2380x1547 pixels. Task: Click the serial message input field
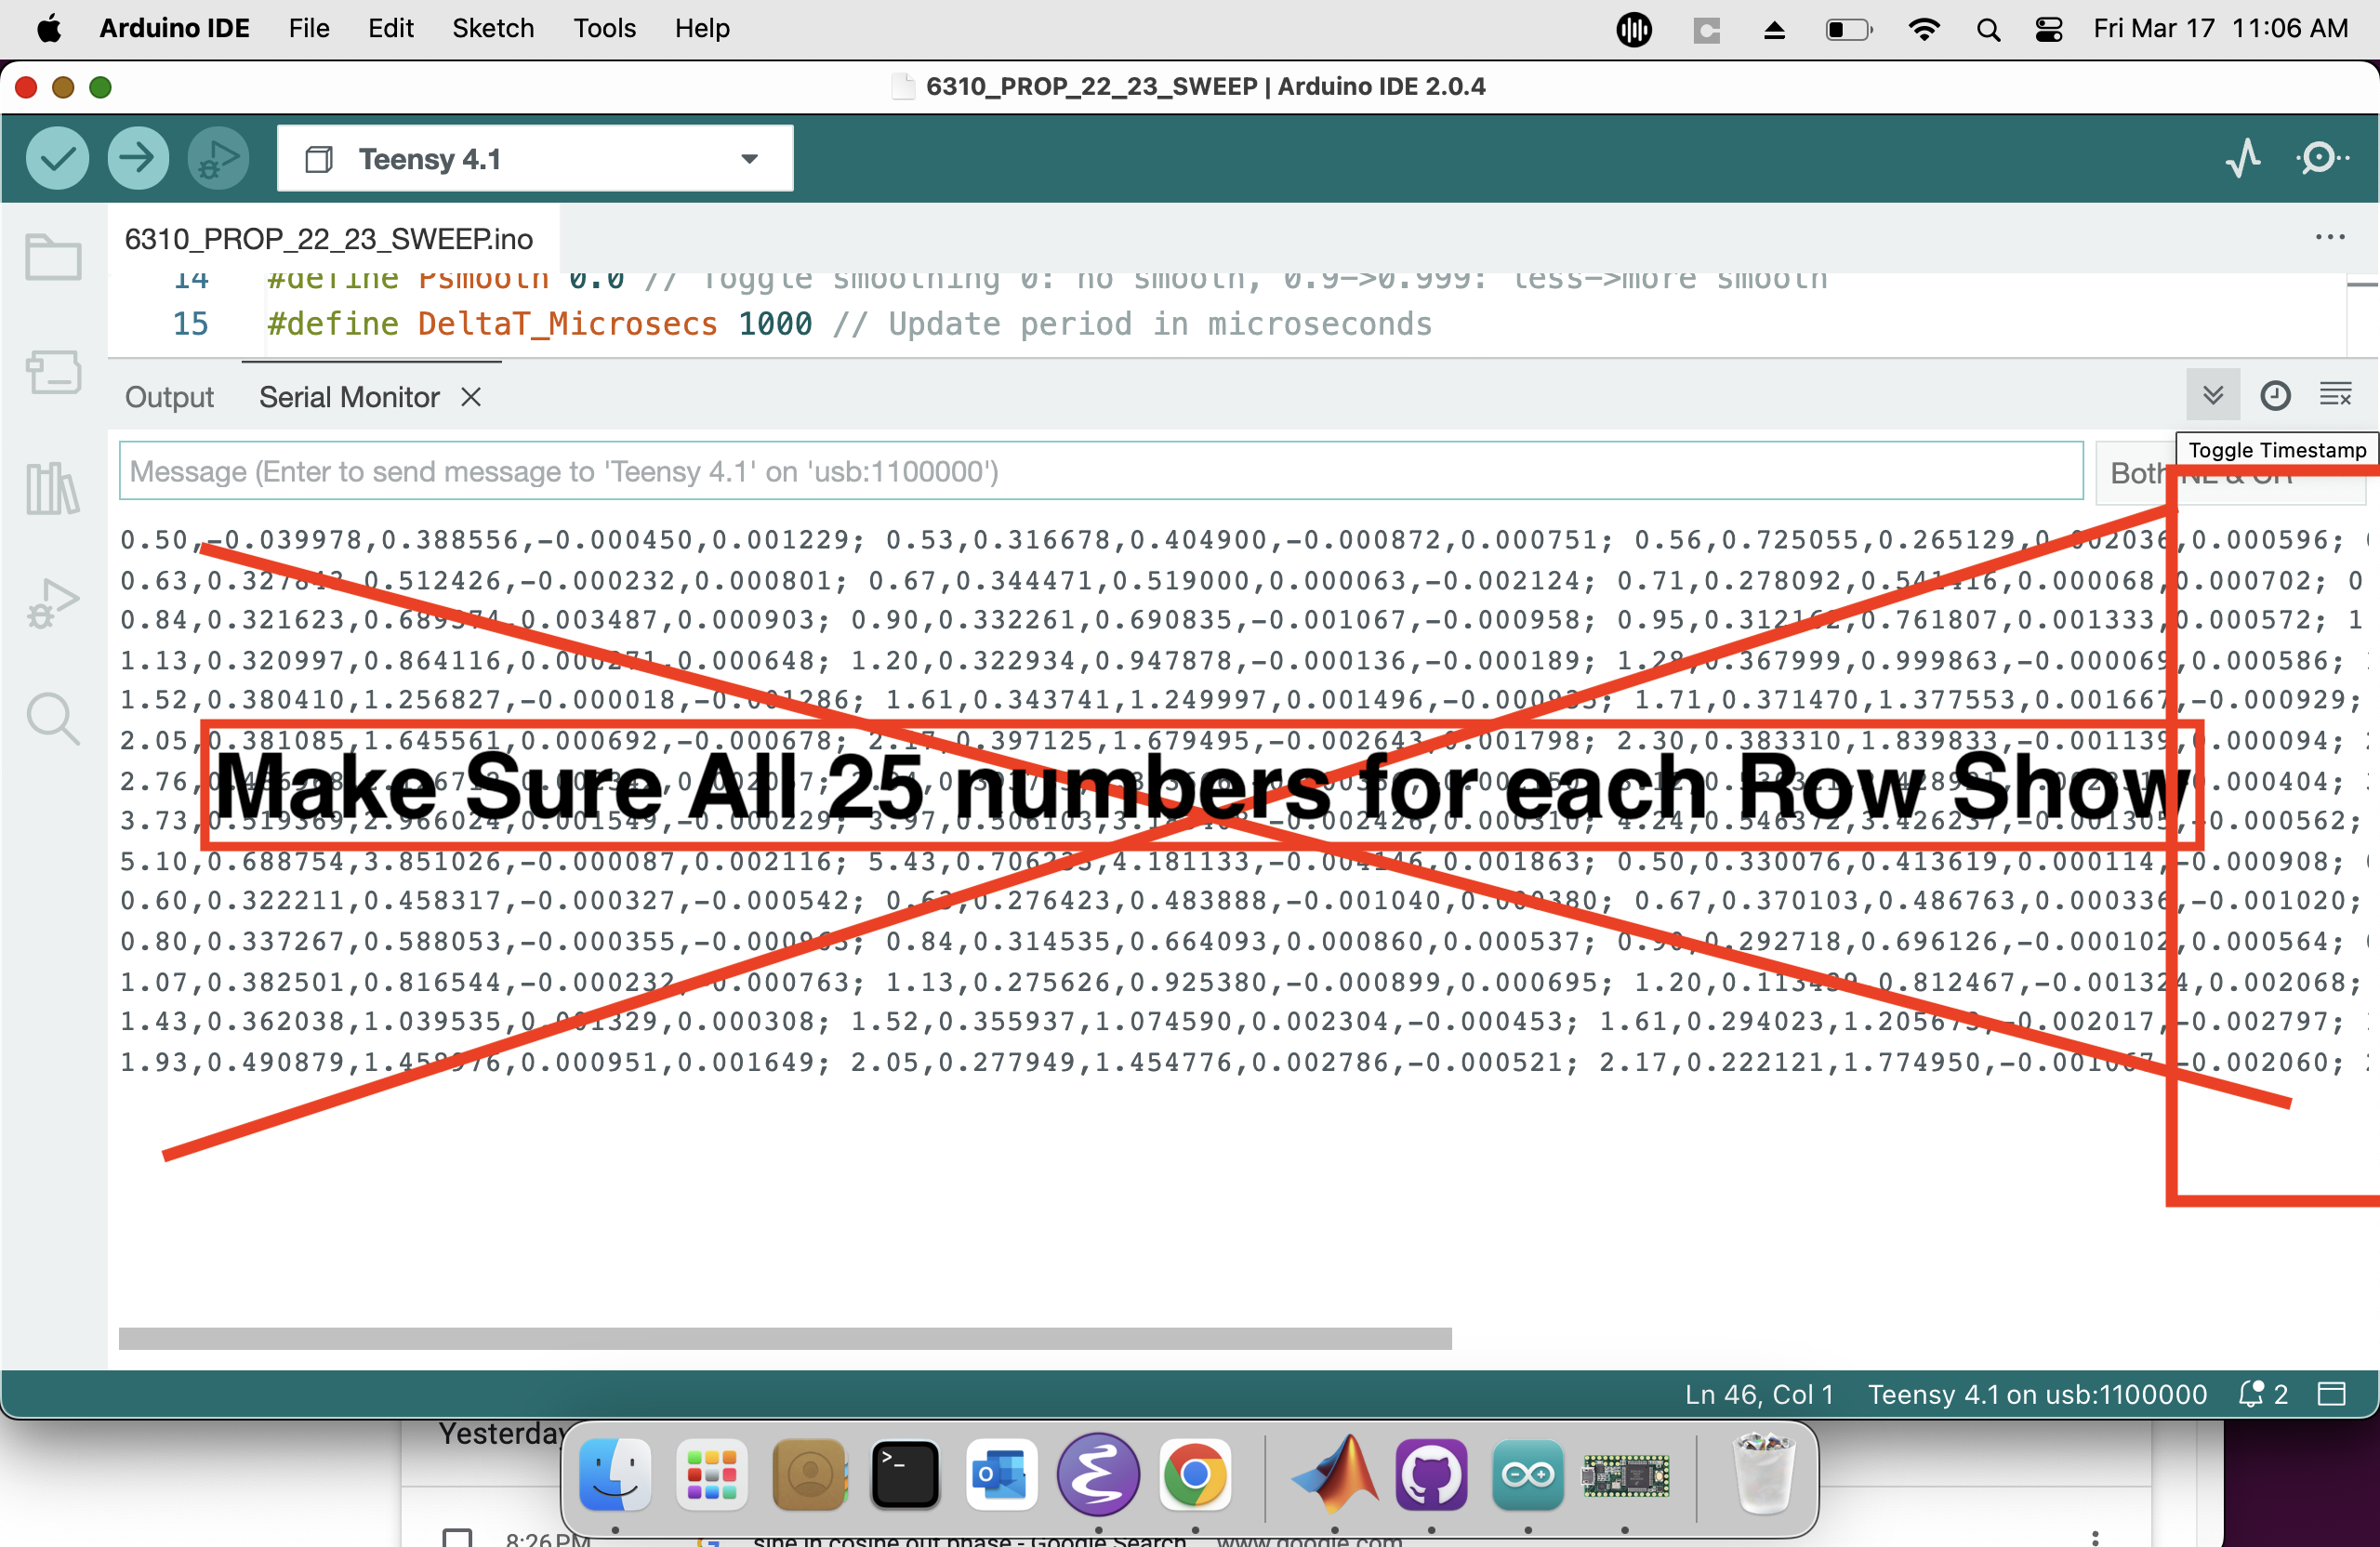click(x=1100, y=471)
